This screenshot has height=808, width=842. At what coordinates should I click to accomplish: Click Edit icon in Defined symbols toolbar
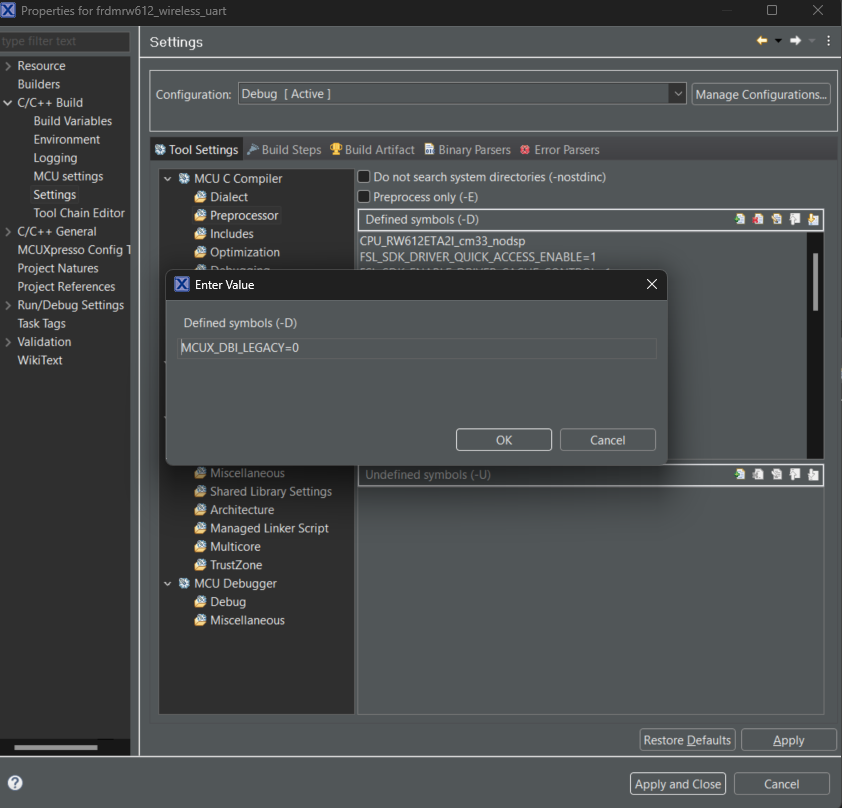coord(776,220)
